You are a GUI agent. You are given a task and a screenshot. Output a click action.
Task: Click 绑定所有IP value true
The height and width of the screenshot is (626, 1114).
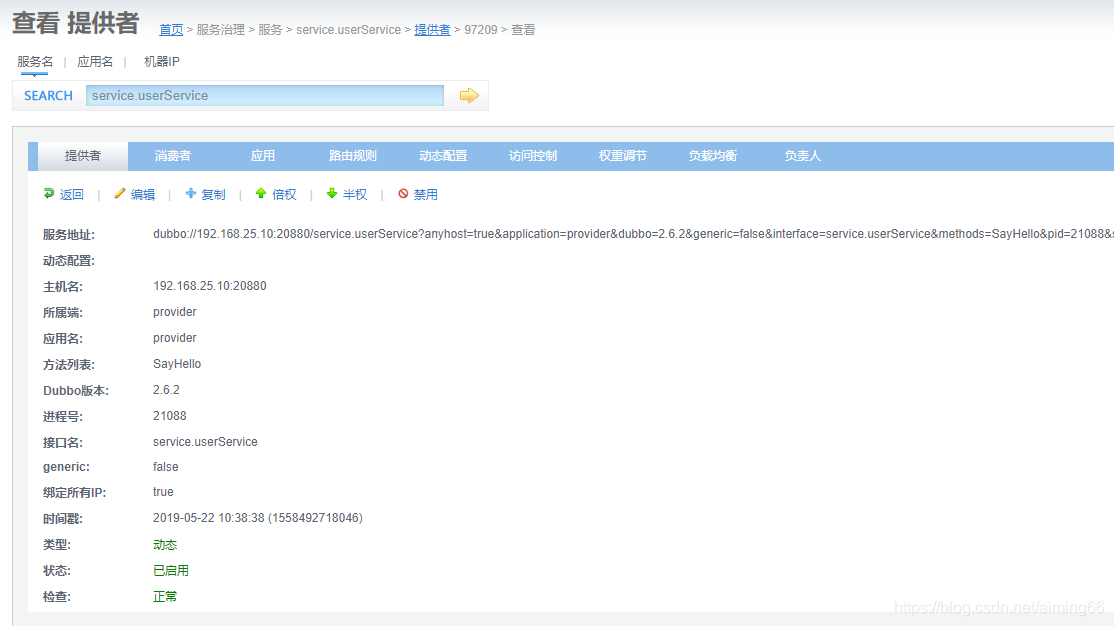point(163,492)
